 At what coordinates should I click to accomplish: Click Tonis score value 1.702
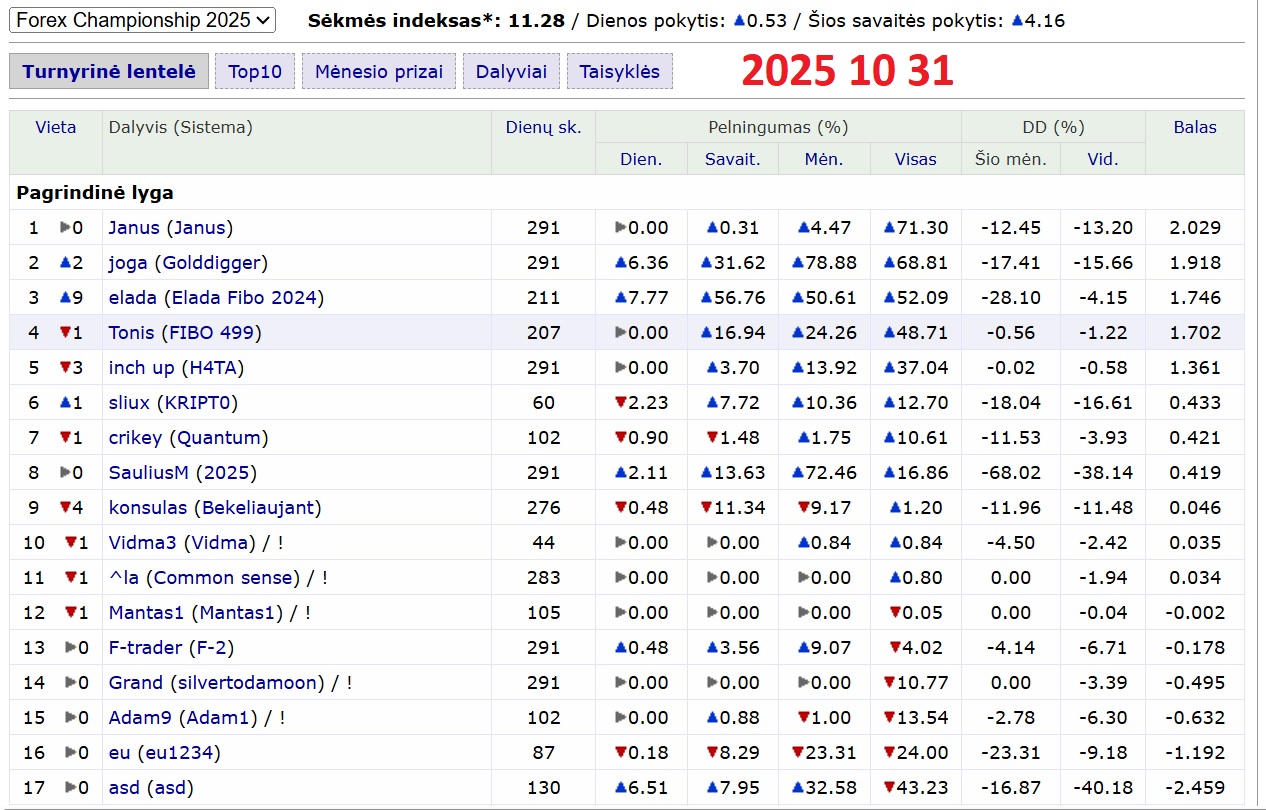pos(1195,333)
